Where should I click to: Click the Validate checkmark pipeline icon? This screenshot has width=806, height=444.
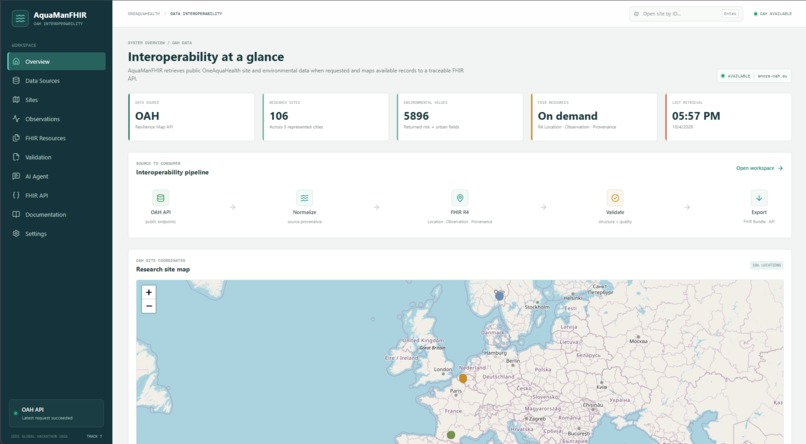(615, 198)
